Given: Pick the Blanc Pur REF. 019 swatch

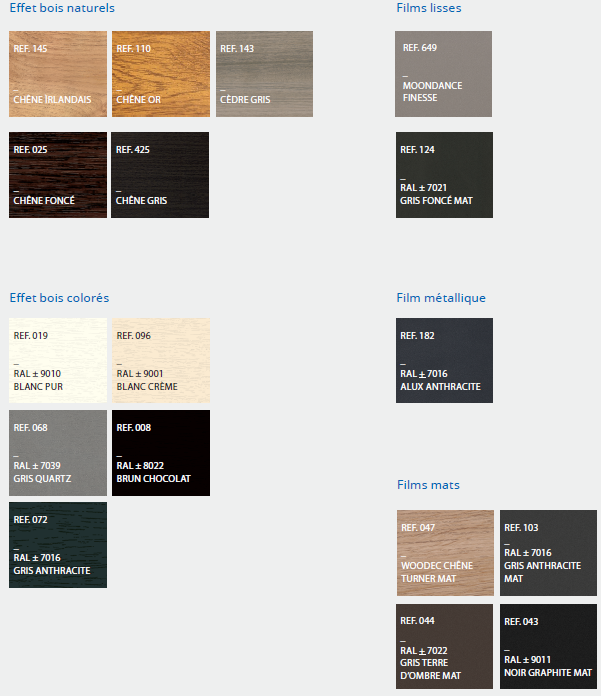Looking at the screenshot, I should click(x=57, y=361).
